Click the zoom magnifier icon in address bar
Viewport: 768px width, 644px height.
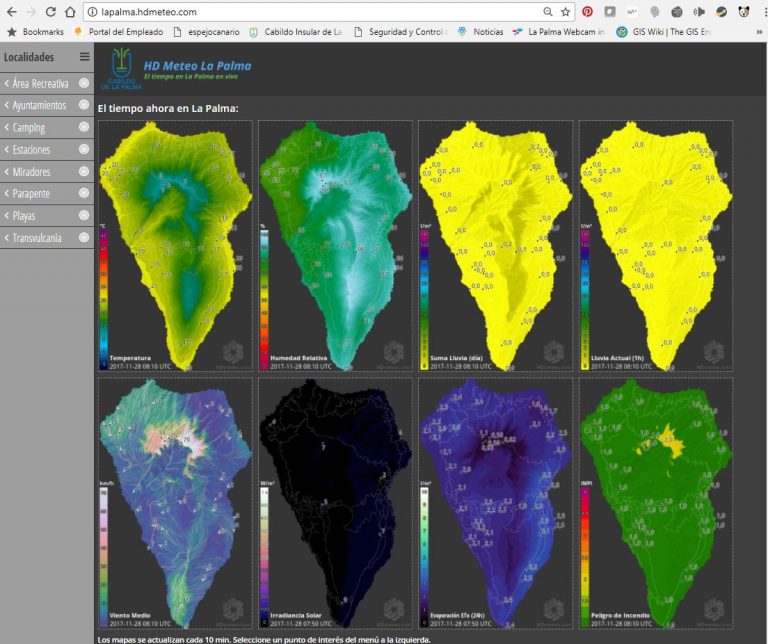(x=546, y=12)
